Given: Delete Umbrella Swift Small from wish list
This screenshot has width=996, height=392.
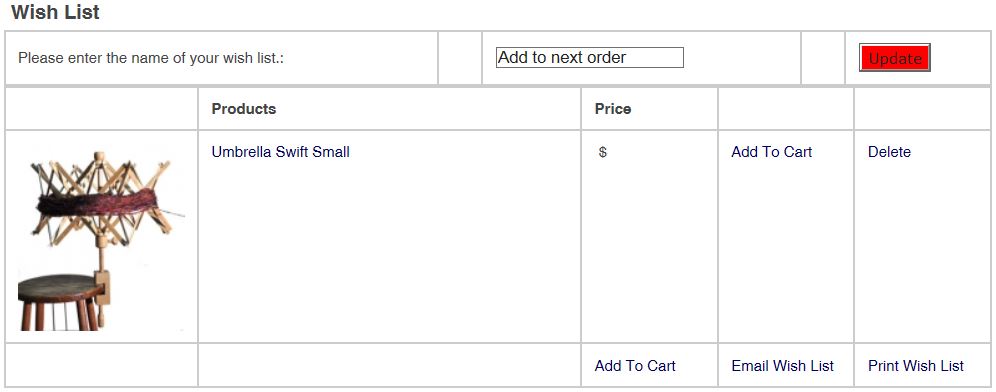Looking at the screenshot, I should 889,152.
